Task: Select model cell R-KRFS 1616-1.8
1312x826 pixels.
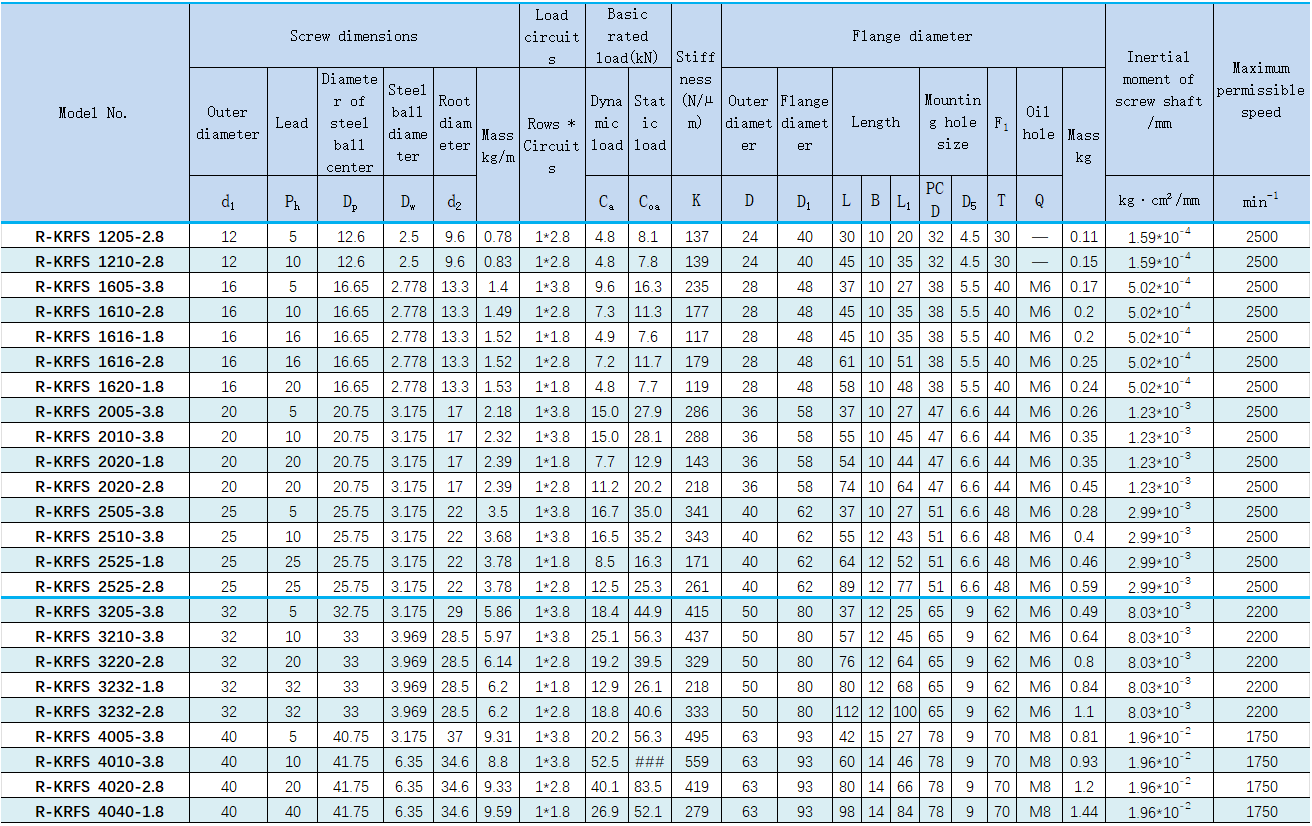Action: point(99,337)
